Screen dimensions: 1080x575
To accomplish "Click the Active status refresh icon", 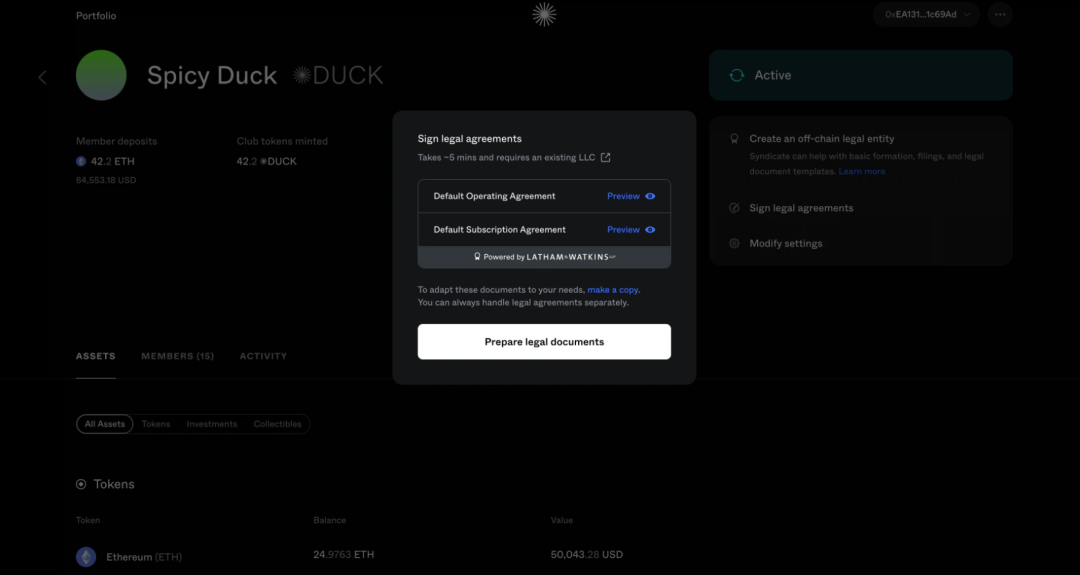I will click(736, 75).
